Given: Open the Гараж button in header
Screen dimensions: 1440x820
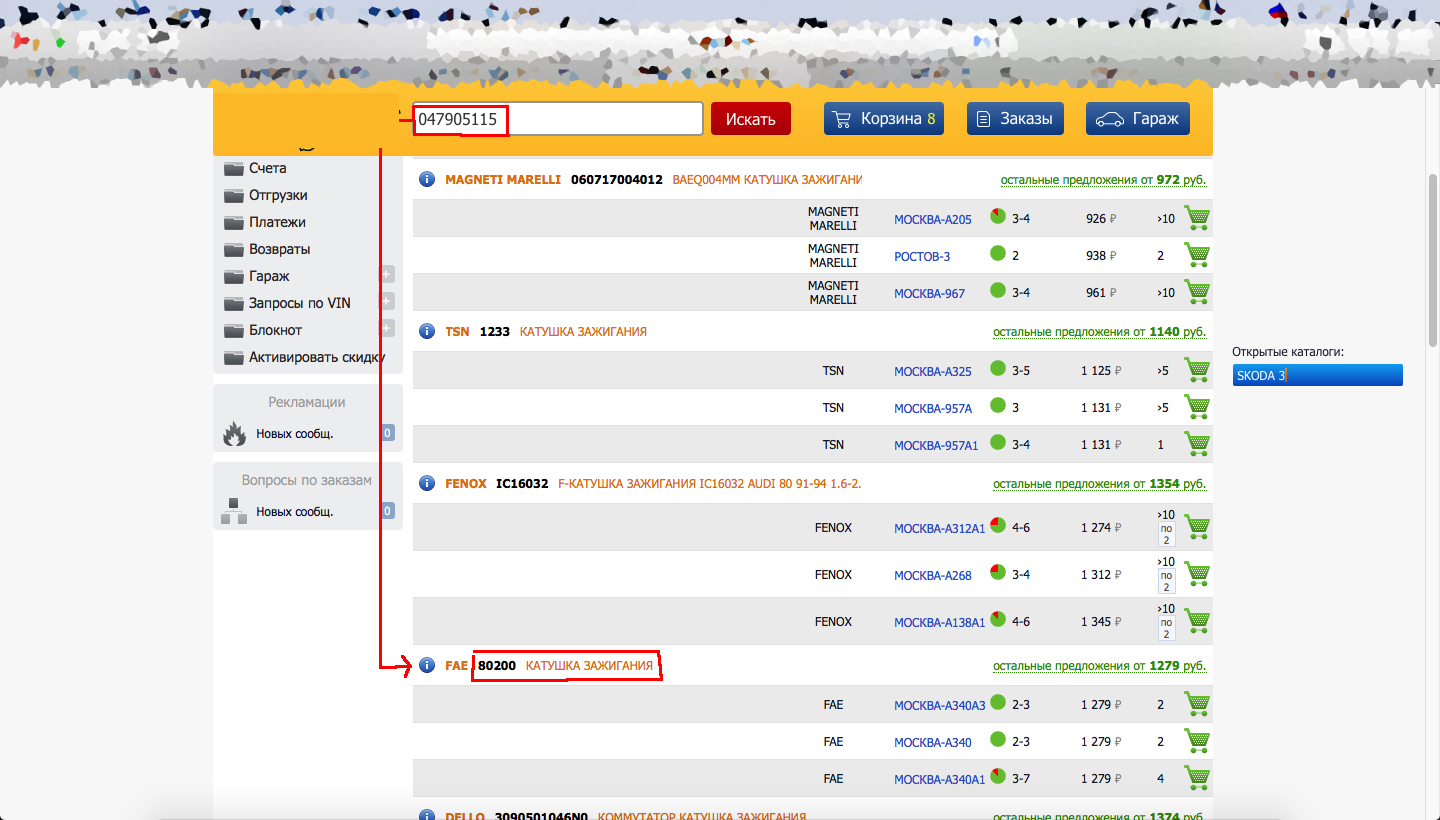Looking at the screenshot, I should tap(1138, 119).
